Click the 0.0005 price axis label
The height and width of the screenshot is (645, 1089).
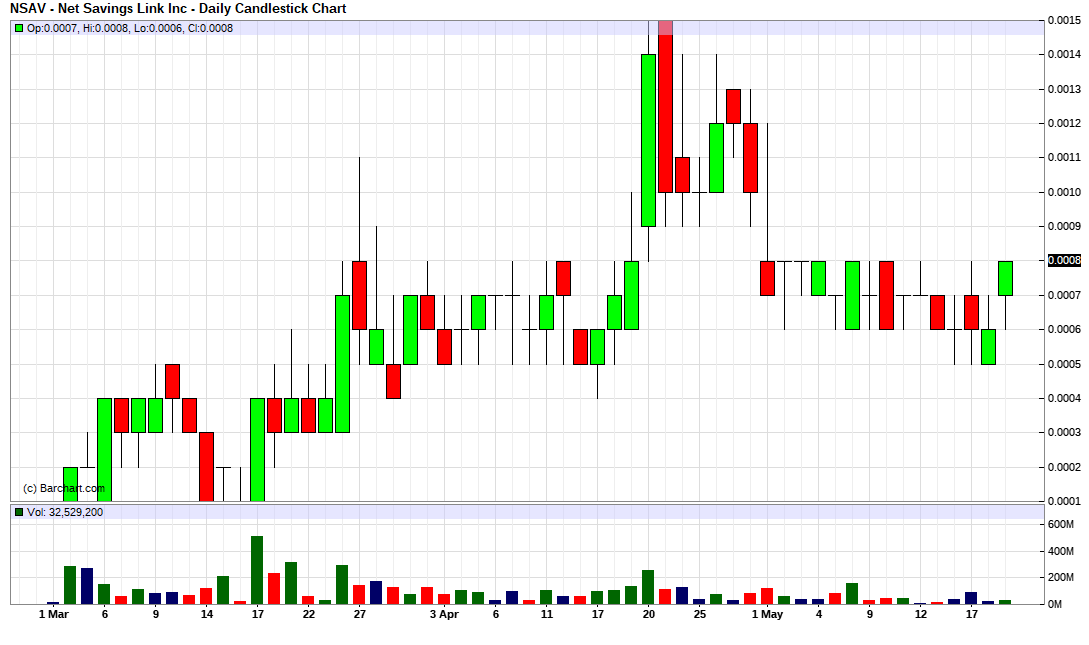tap(1064, 364)
